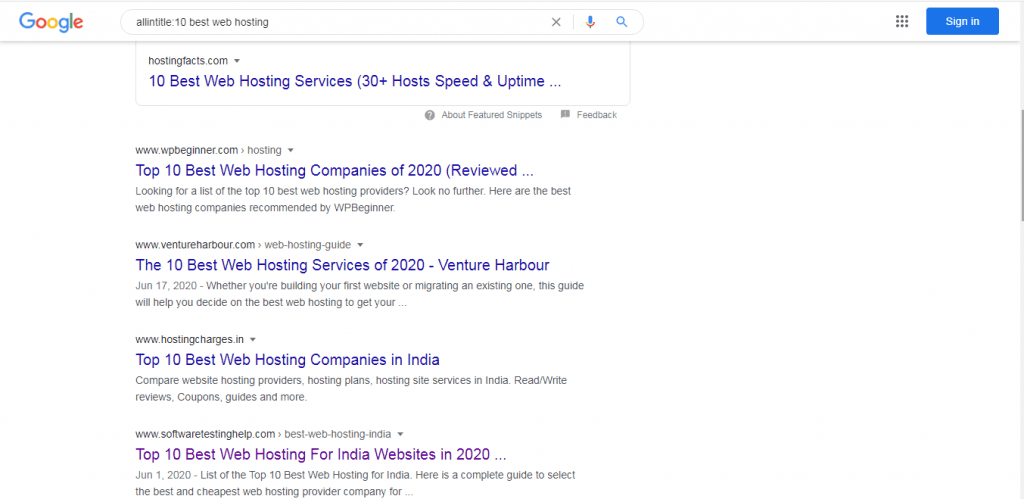Click the Sign in button
The width and height of the screenshot is (1024, 499).
962,22
